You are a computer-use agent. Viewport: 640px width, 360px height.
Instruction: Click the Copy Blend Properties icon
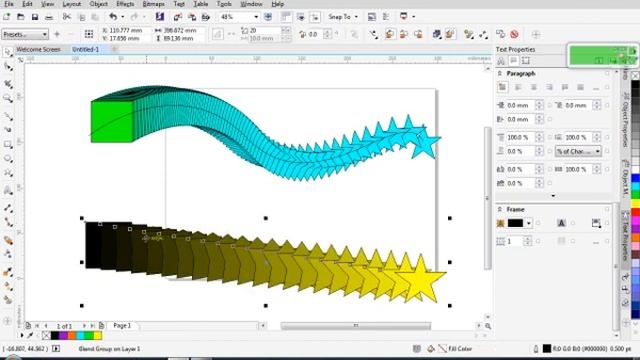500,34
